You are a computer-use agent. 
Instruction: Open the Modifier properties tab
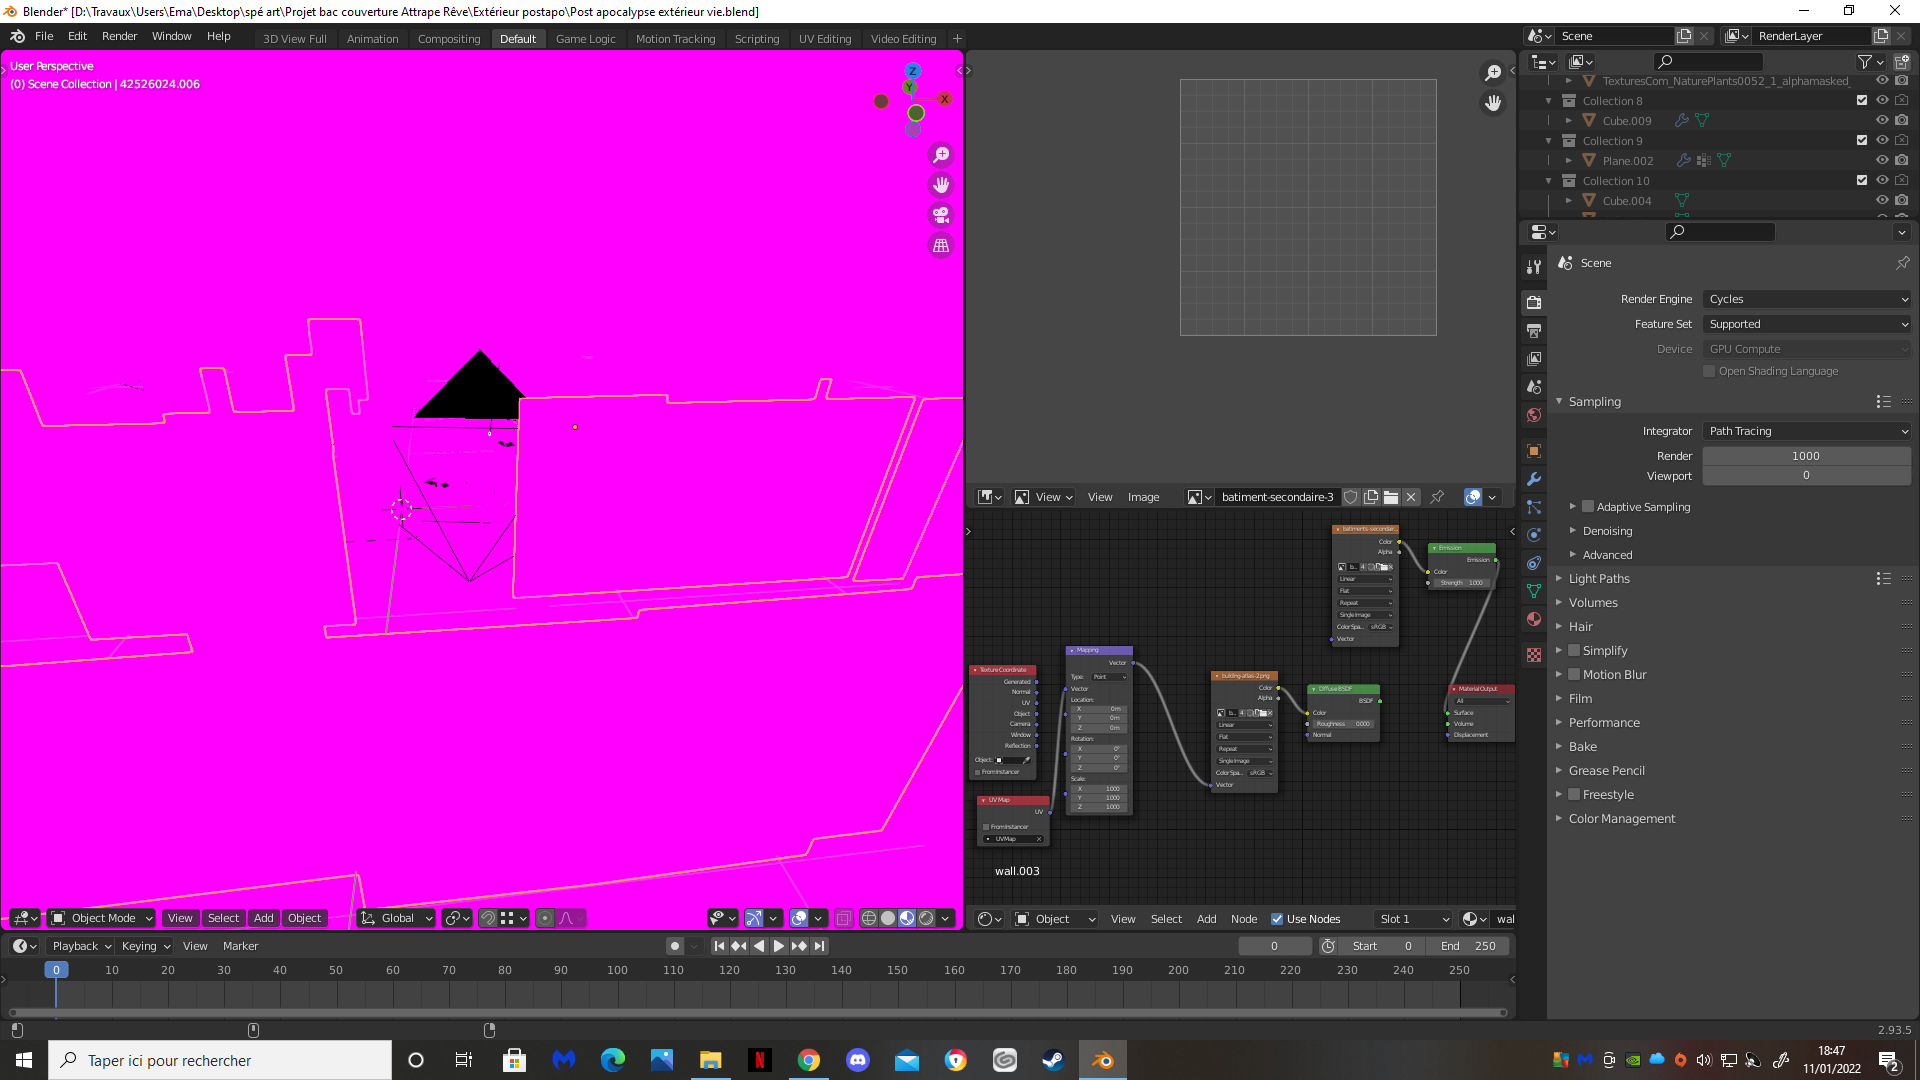(1534, 479)
